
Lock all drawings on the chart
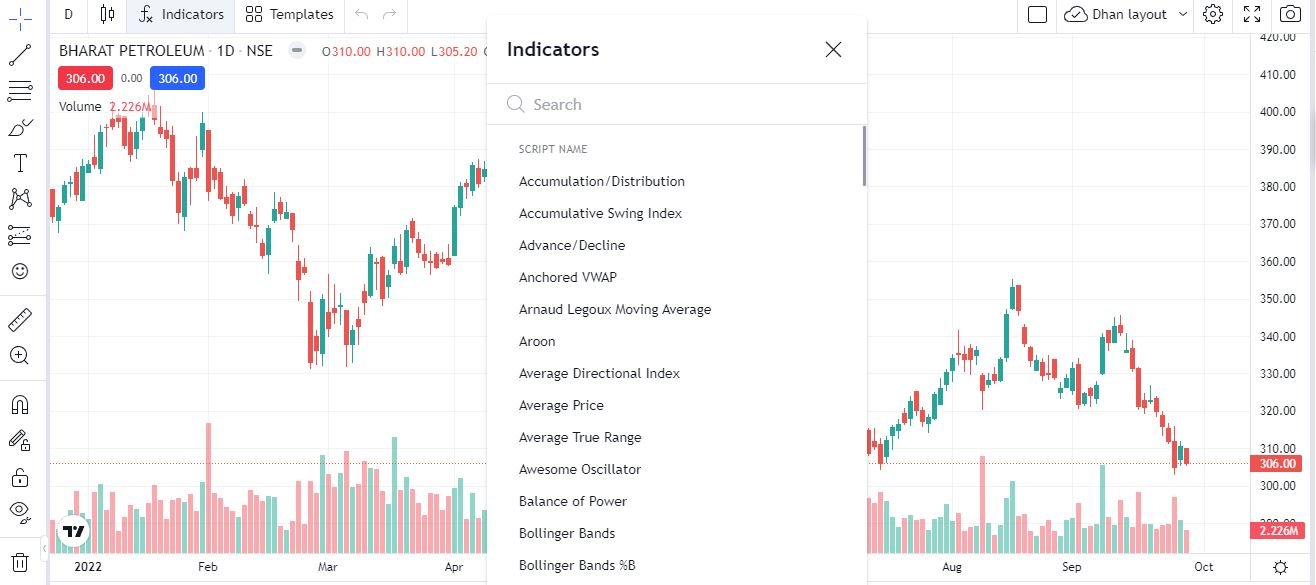click(x=20, y=476)
